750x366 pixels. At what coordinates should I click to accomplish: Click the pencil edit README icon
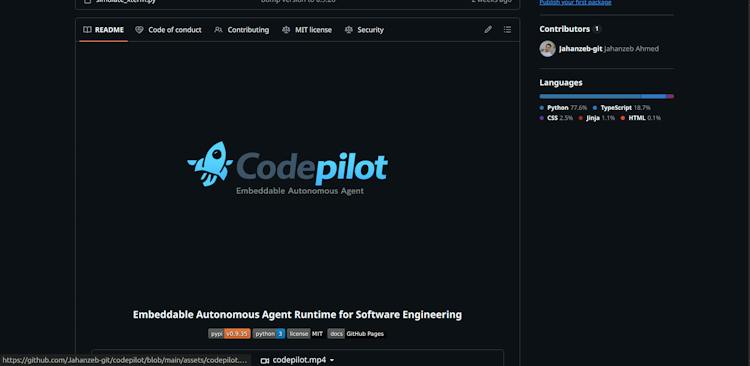coord(488,30)
